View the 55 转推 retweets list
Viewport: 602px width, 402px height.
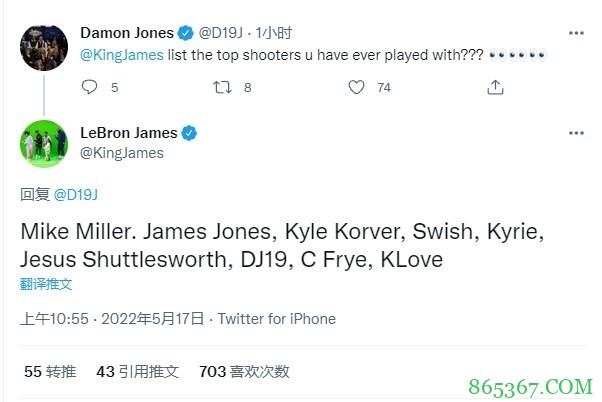50,371
